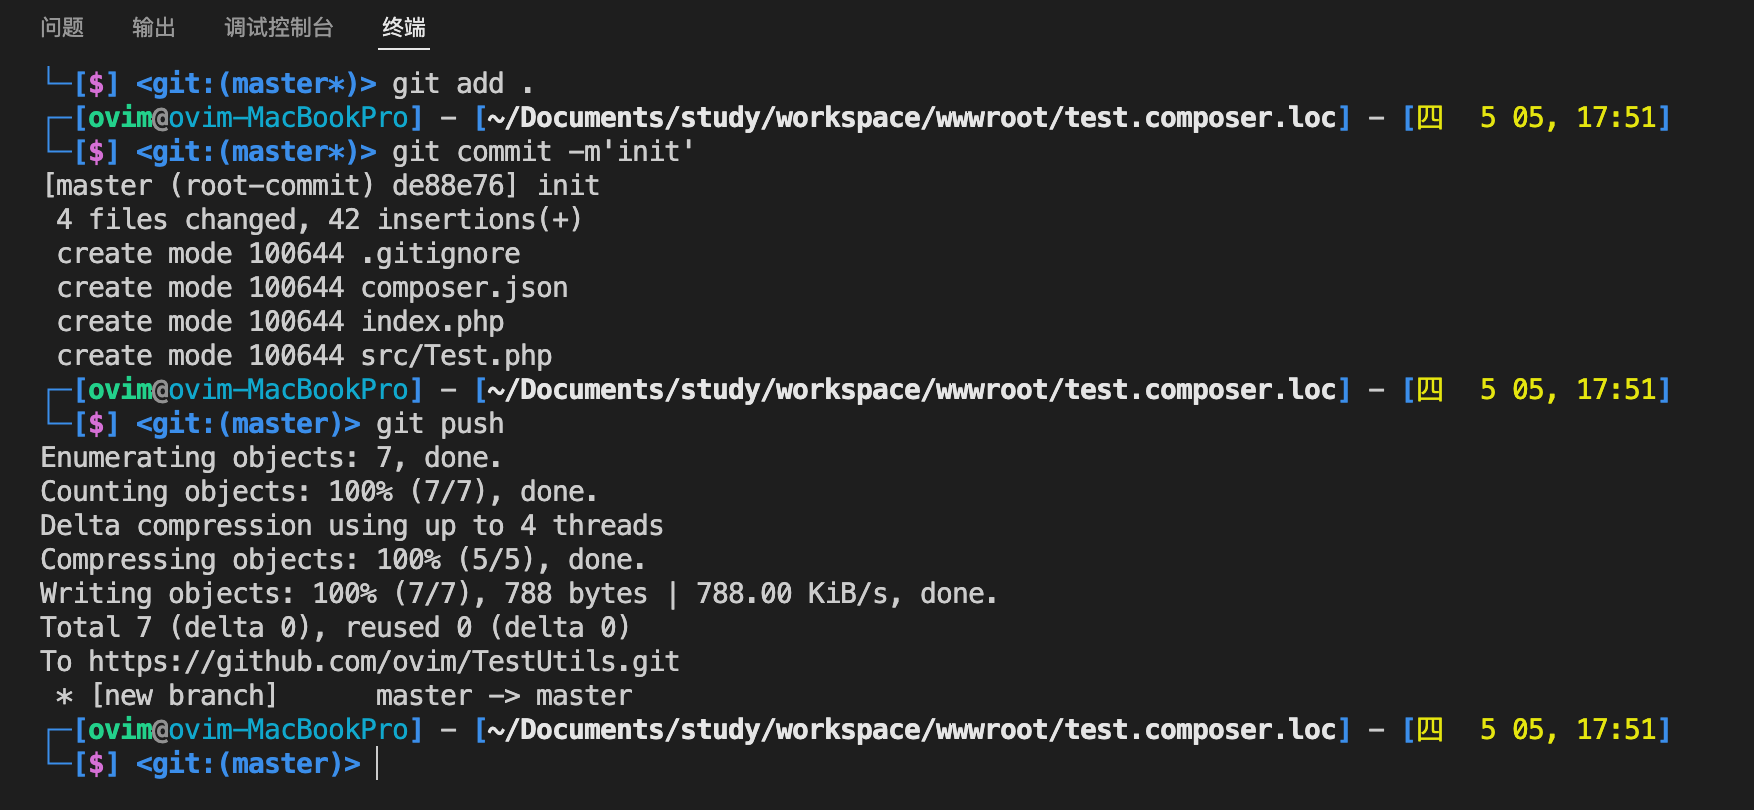Select the 终端 tab
Viewport: 1754px width, 810px height.
coord(404,27)
